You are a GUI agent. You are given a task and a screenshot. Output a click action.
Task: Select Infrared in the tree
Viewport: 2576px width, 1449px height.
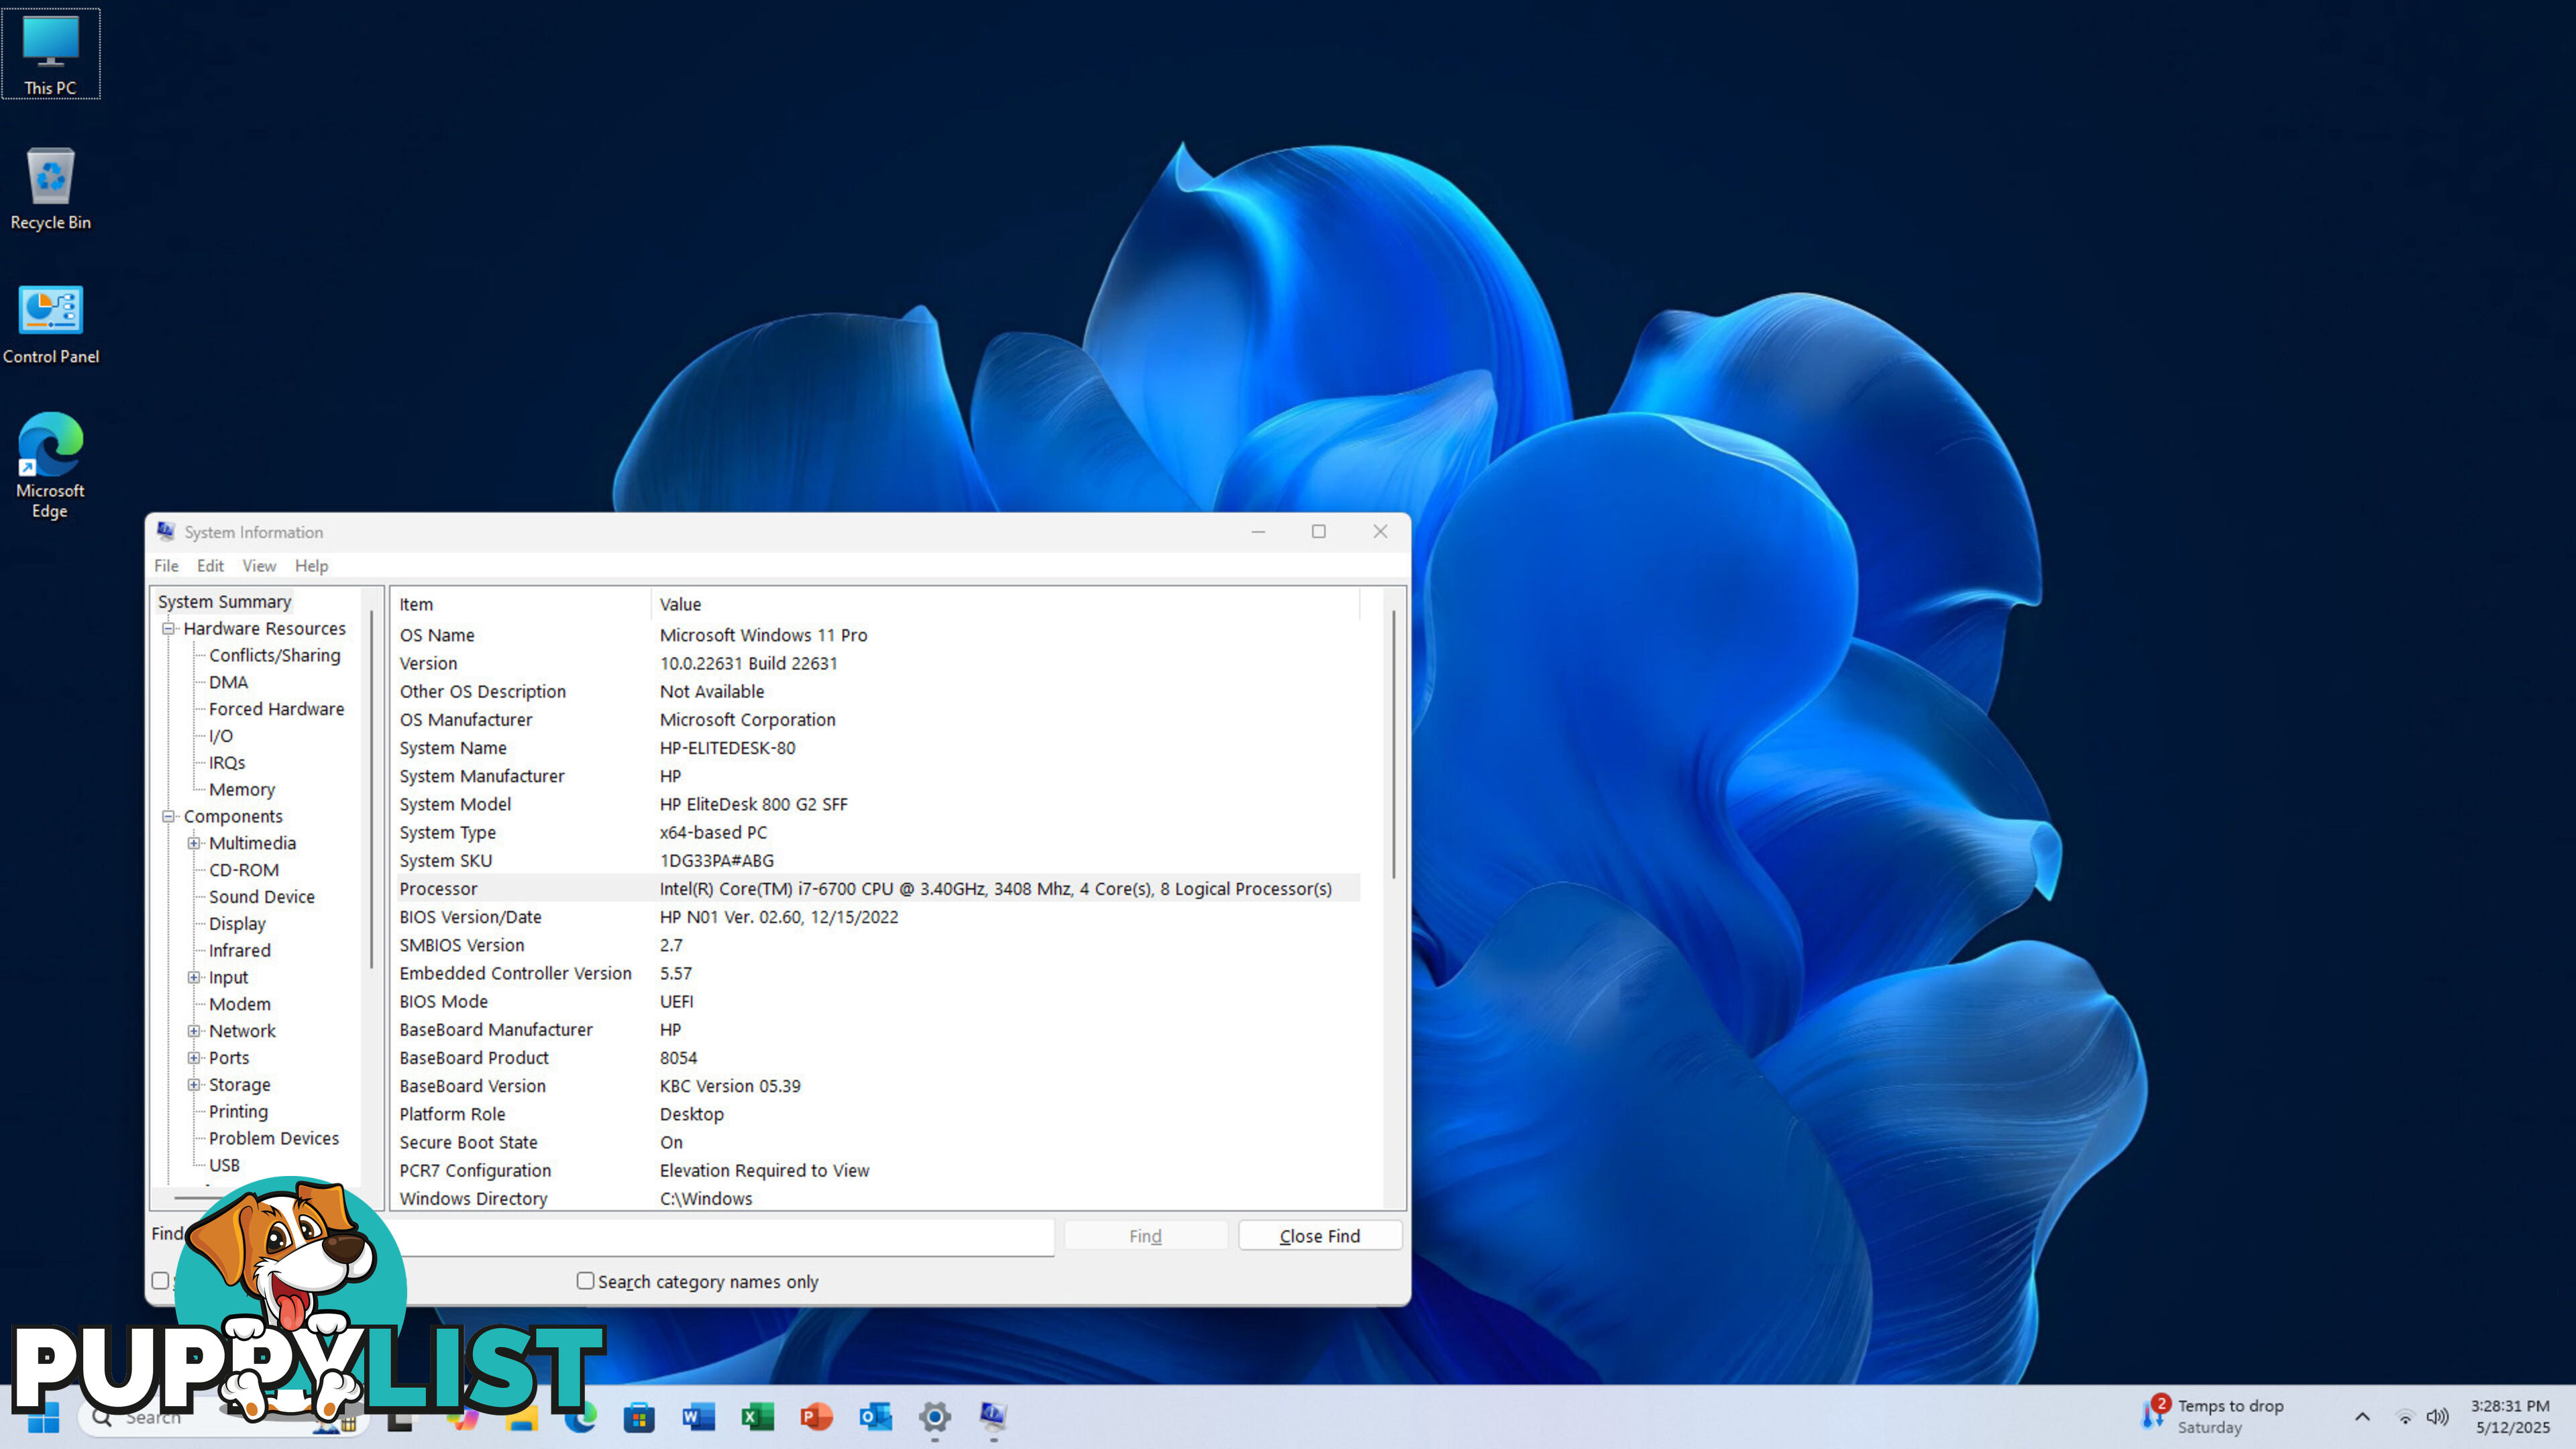[x=239, y=951]
